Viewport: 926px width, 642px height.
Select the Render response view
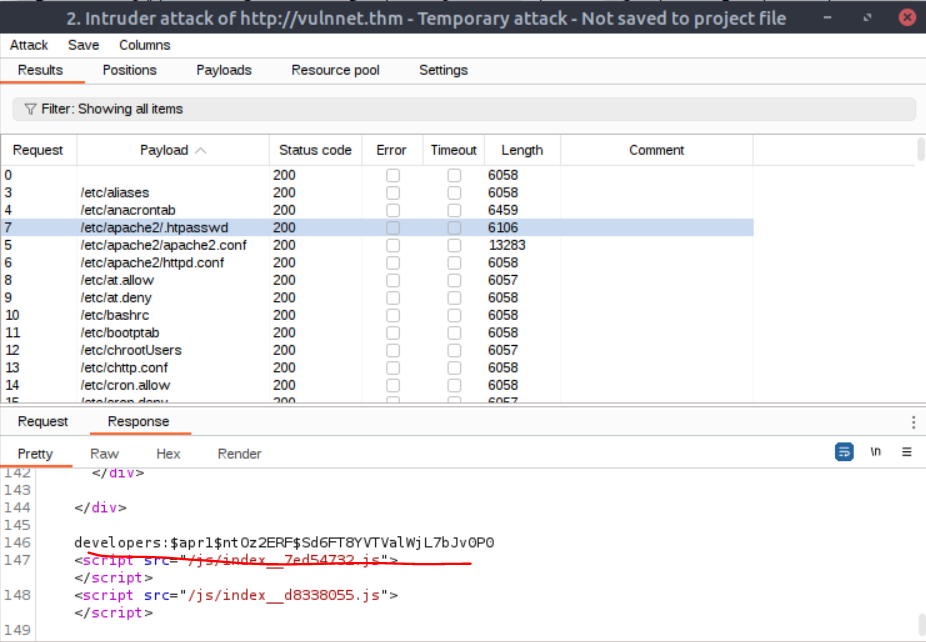[239, 454]
